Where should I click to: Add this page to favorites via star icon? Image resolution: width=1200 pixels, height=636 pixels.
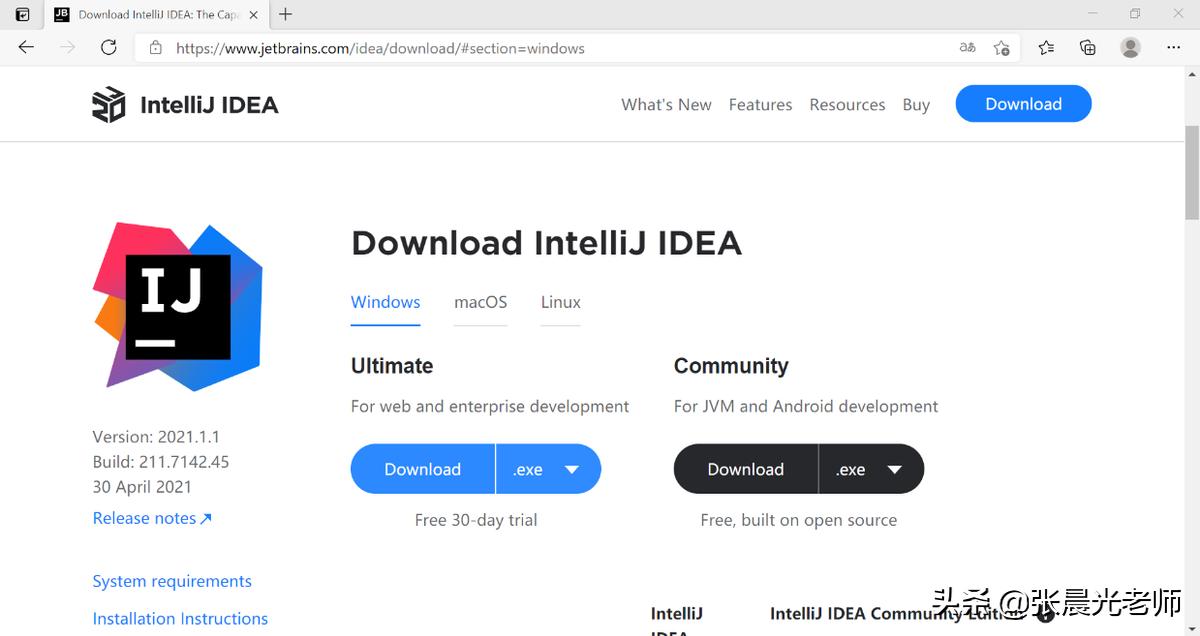pyautogui.click(x=1002, y=47)
